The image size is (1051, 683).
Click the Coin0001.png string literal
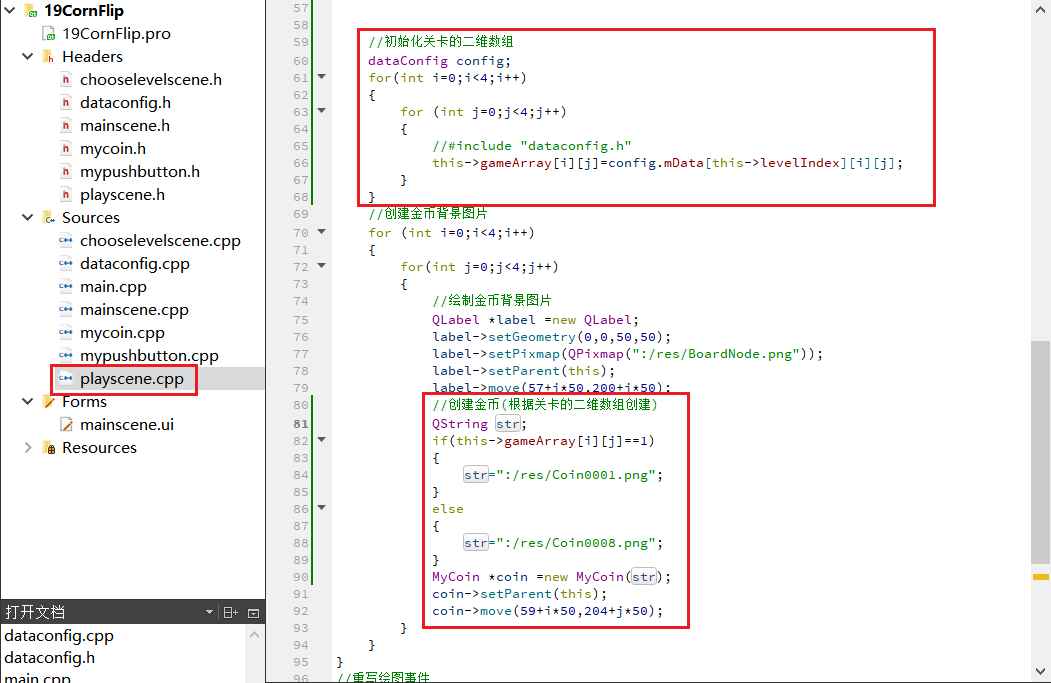tap(576, 475)
